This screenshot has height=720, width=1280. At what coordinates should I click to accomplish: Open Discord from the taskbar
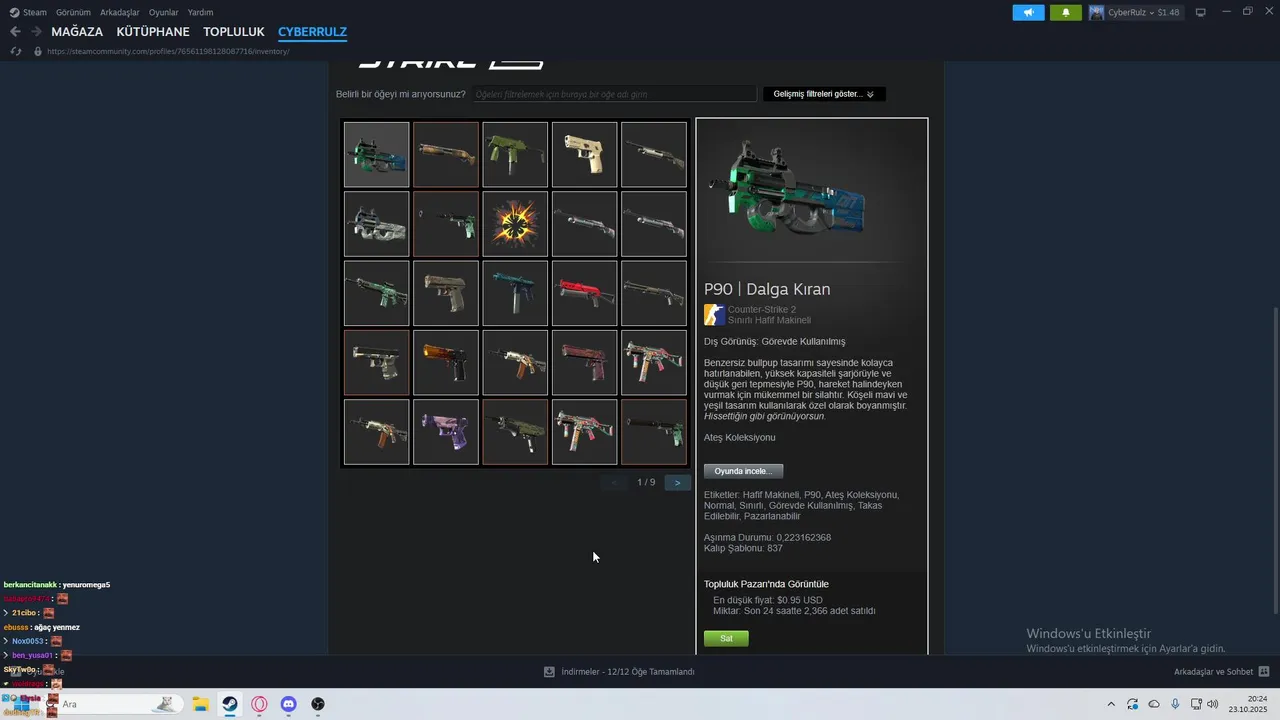tap(289, 704)
